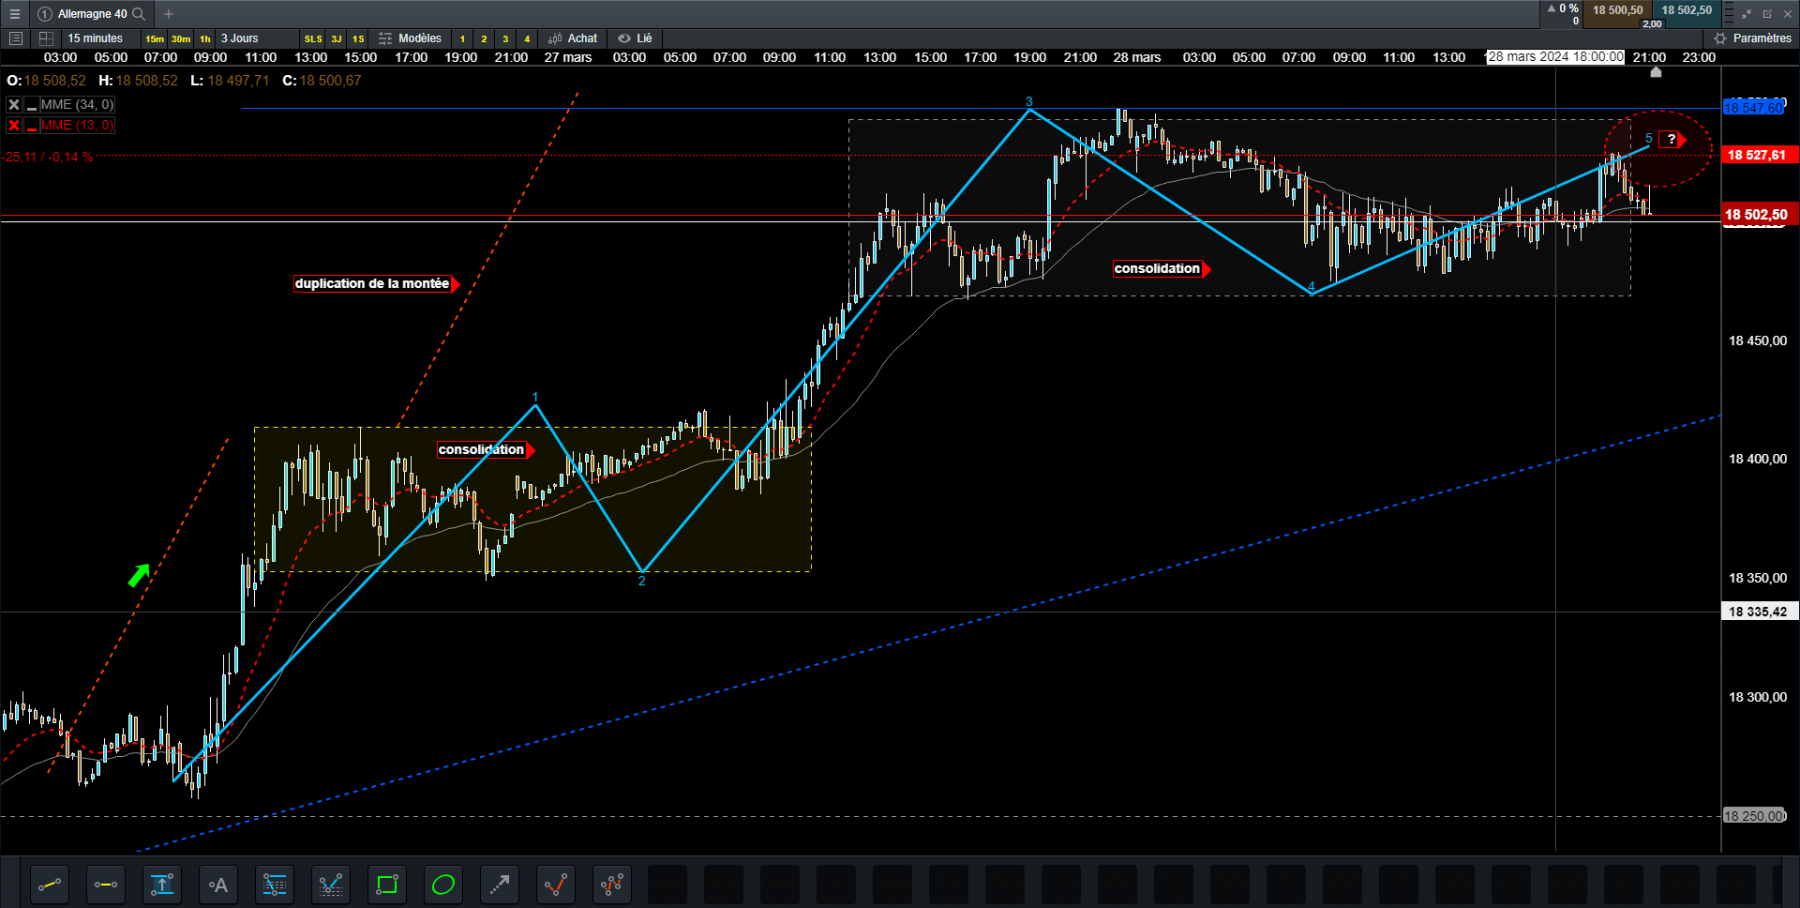Choose the green rectangle drawing tool
Viewport: 1800px width, 908px height.
click(387, 884)
